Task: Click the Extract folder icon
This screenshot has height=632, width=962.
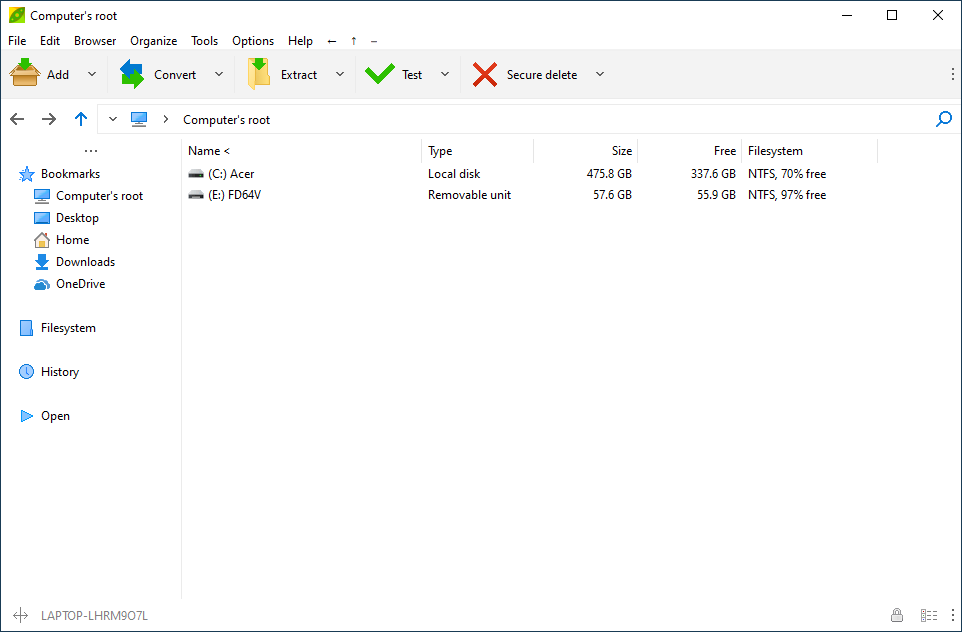Action: (x=259, y=74)
